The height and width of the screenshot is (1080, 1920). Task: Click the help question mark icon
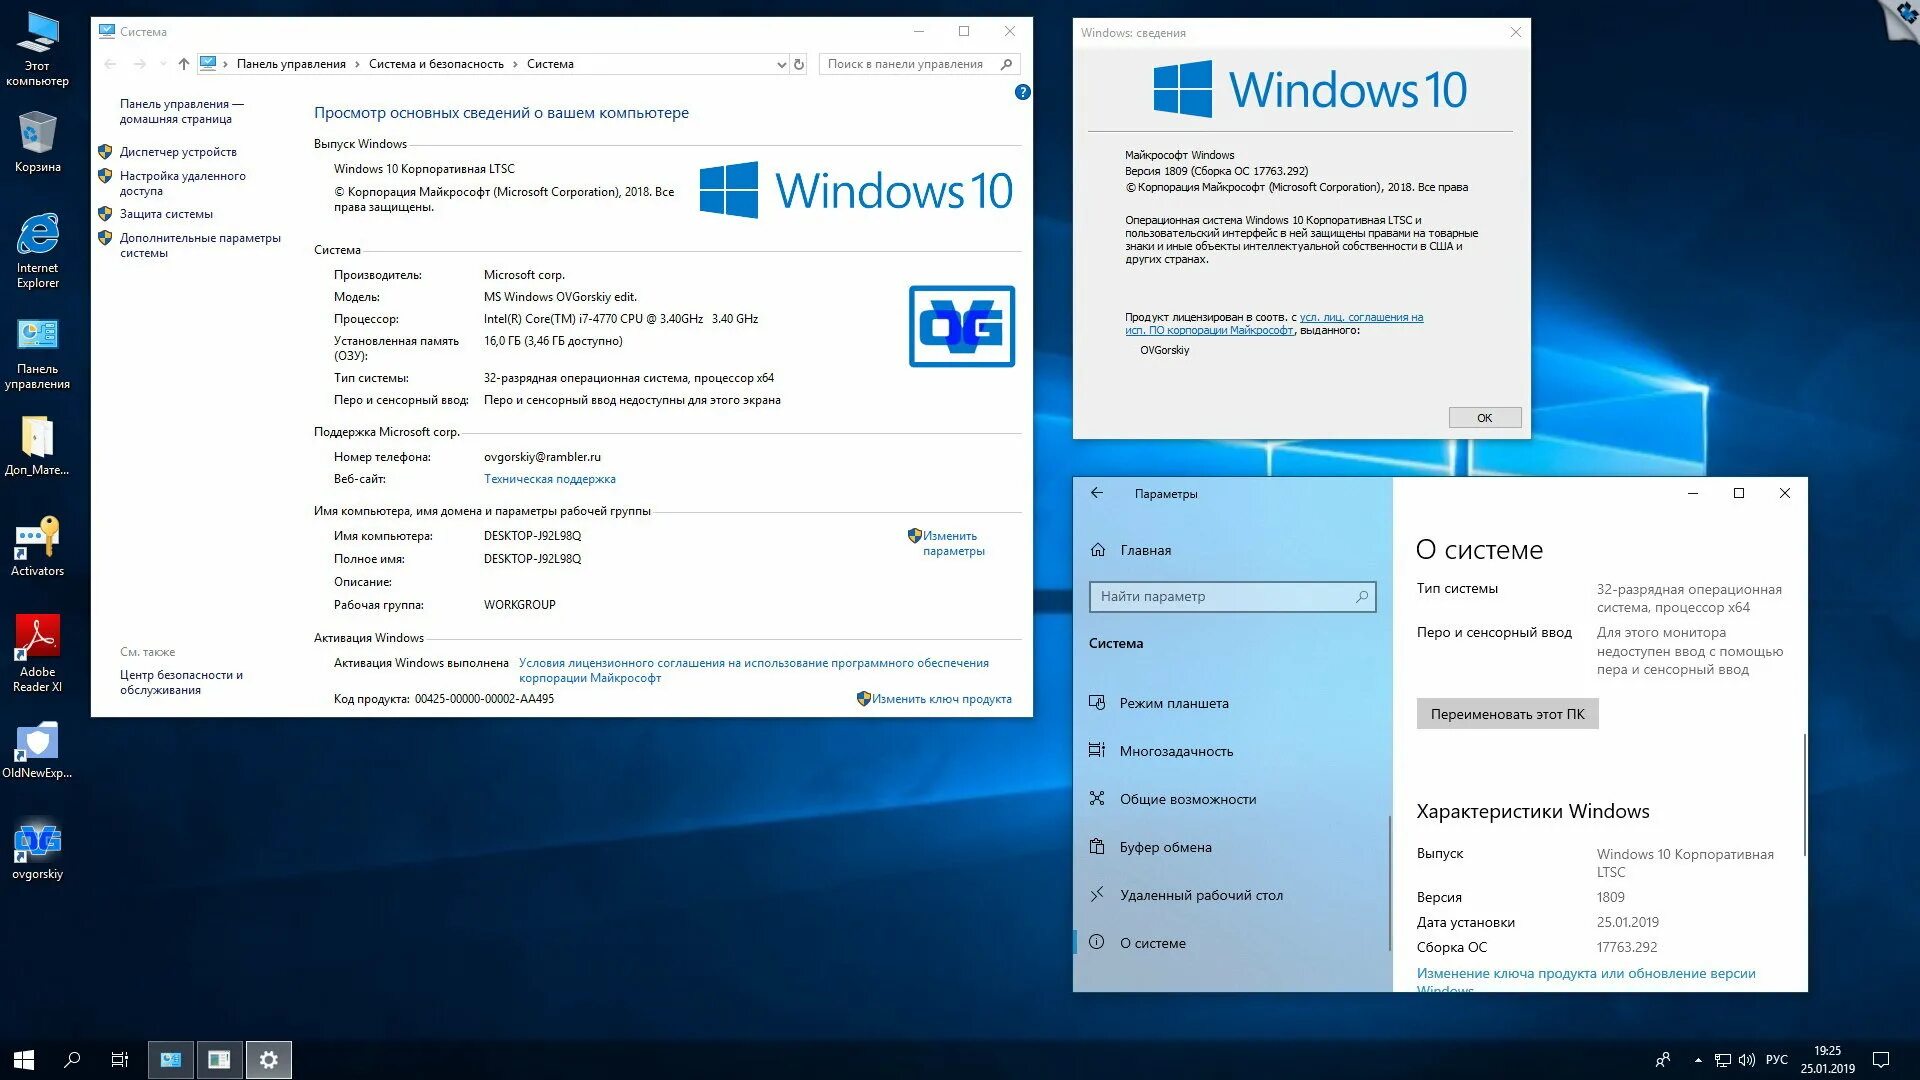click(1022, 92)
